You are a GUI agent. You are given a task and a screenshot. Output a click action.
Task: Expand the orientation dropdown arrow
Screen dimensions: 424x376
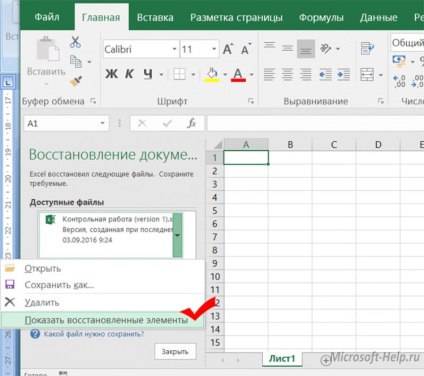tap(338, 49)
